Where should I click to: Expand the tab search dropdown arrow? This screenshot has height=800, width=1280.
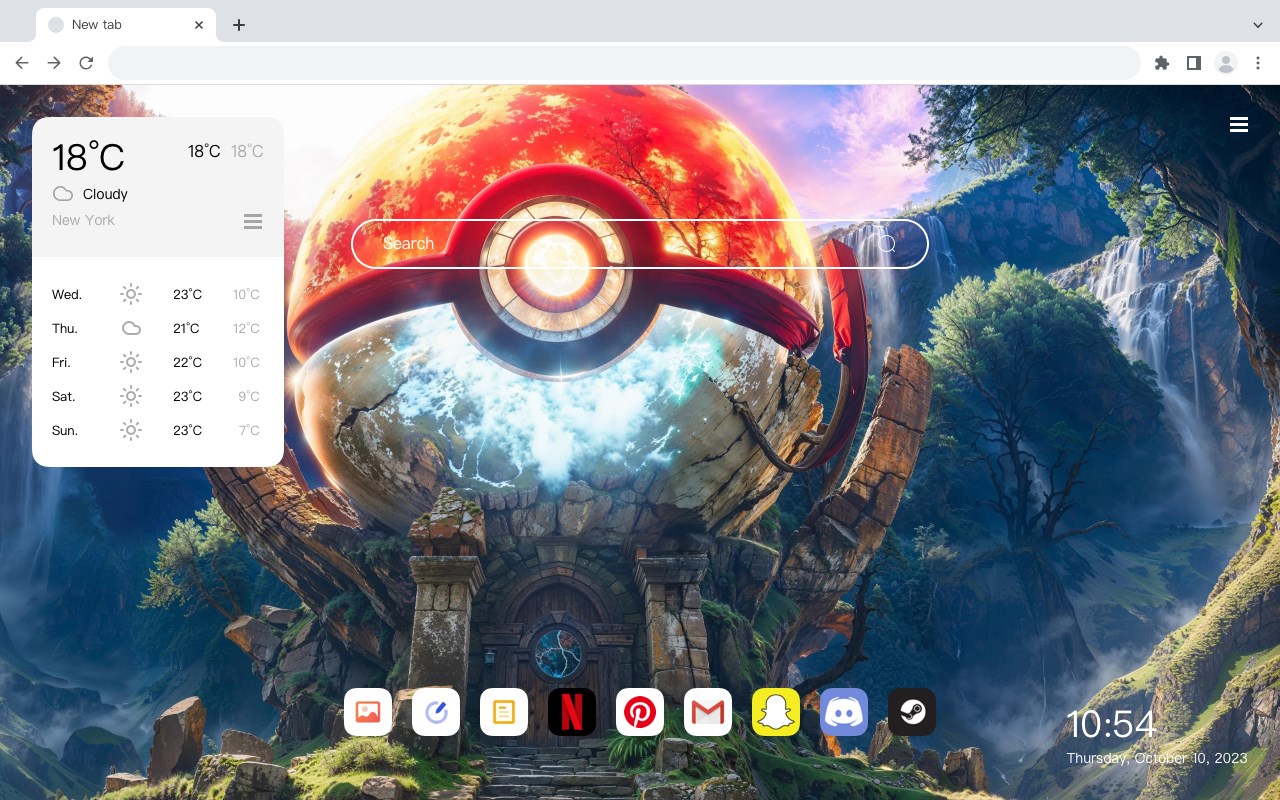1258,25
